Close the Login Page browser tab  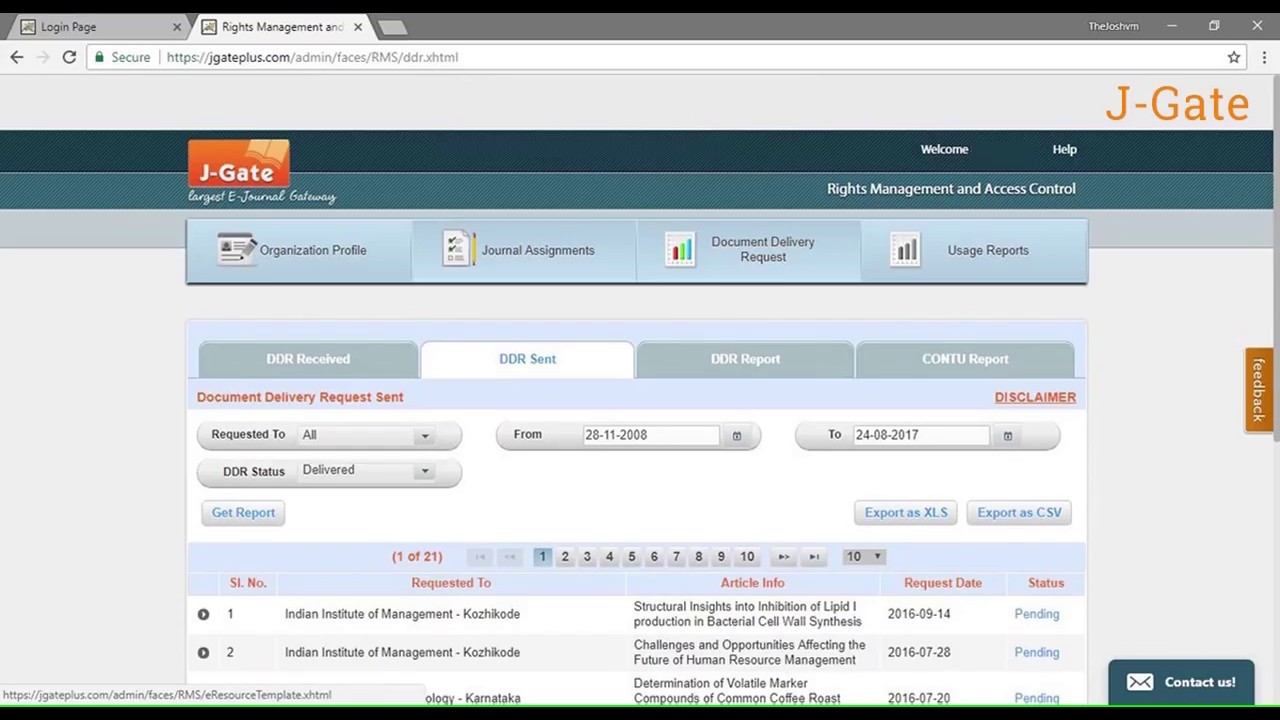(177, 27)
